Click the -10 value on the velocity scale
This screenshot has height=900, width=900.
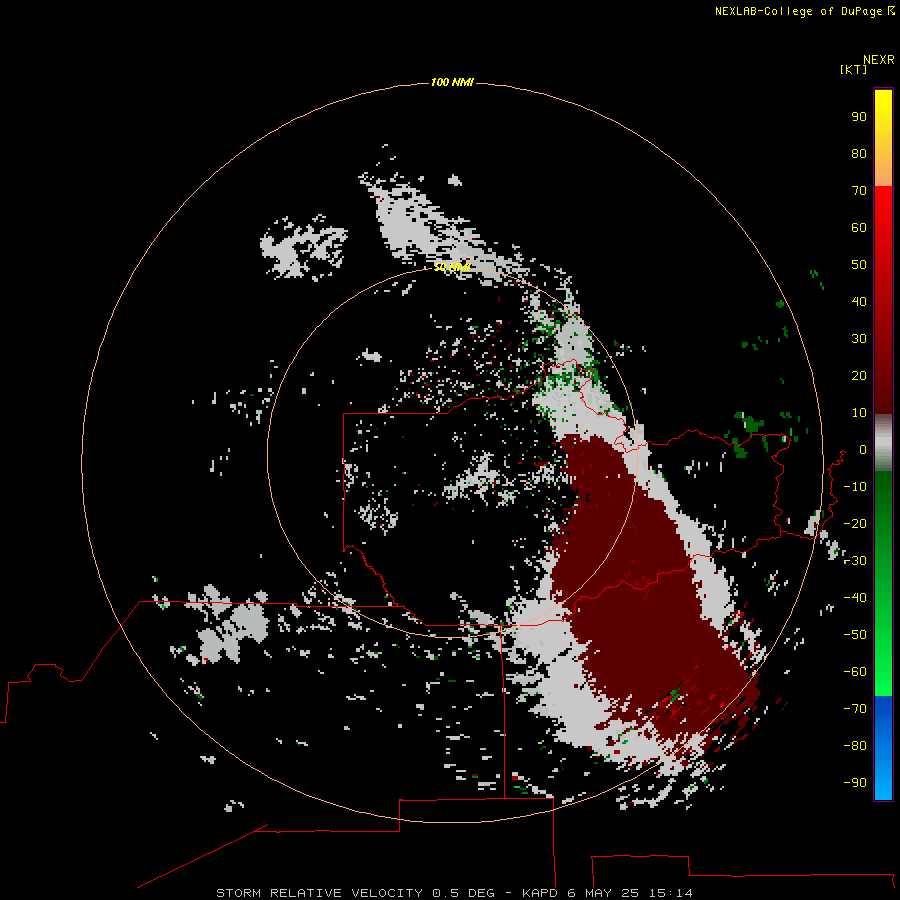tap(855, 487)
